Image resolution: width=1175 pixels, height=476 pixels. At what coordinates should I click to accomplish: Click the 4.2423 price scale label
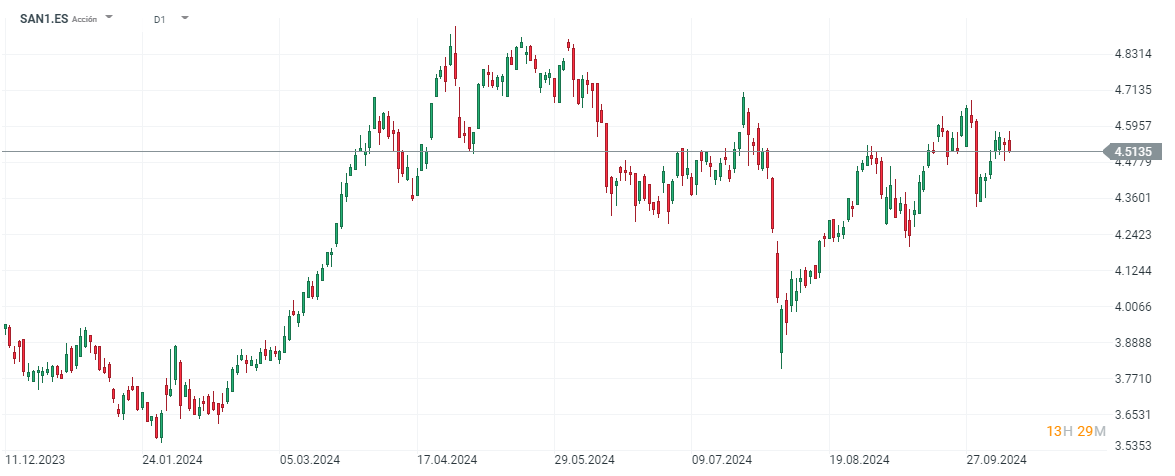coord(1133,235)
